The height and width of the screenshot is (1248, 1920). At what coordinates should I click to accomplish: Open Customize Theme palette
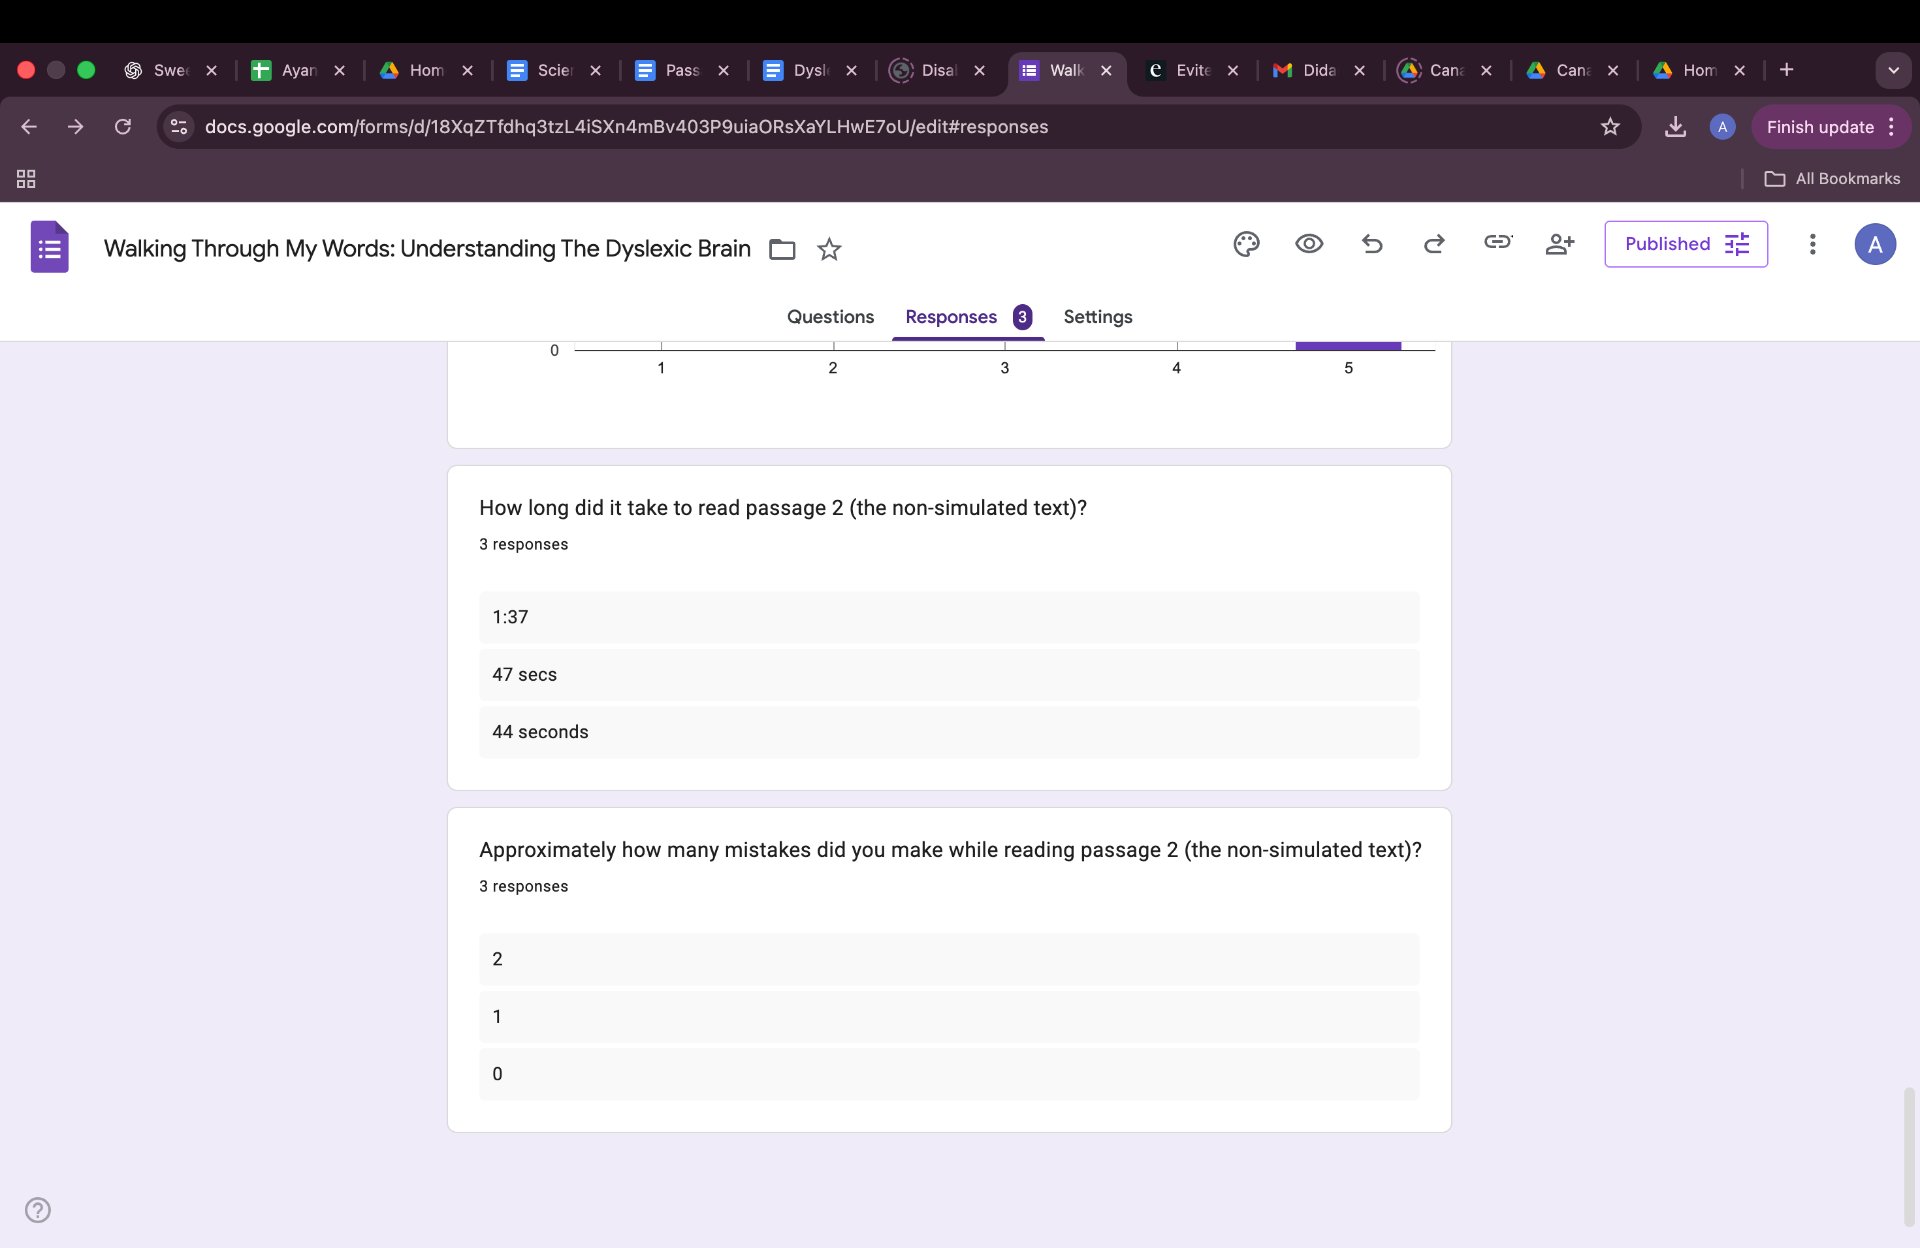pos(1246,244)
